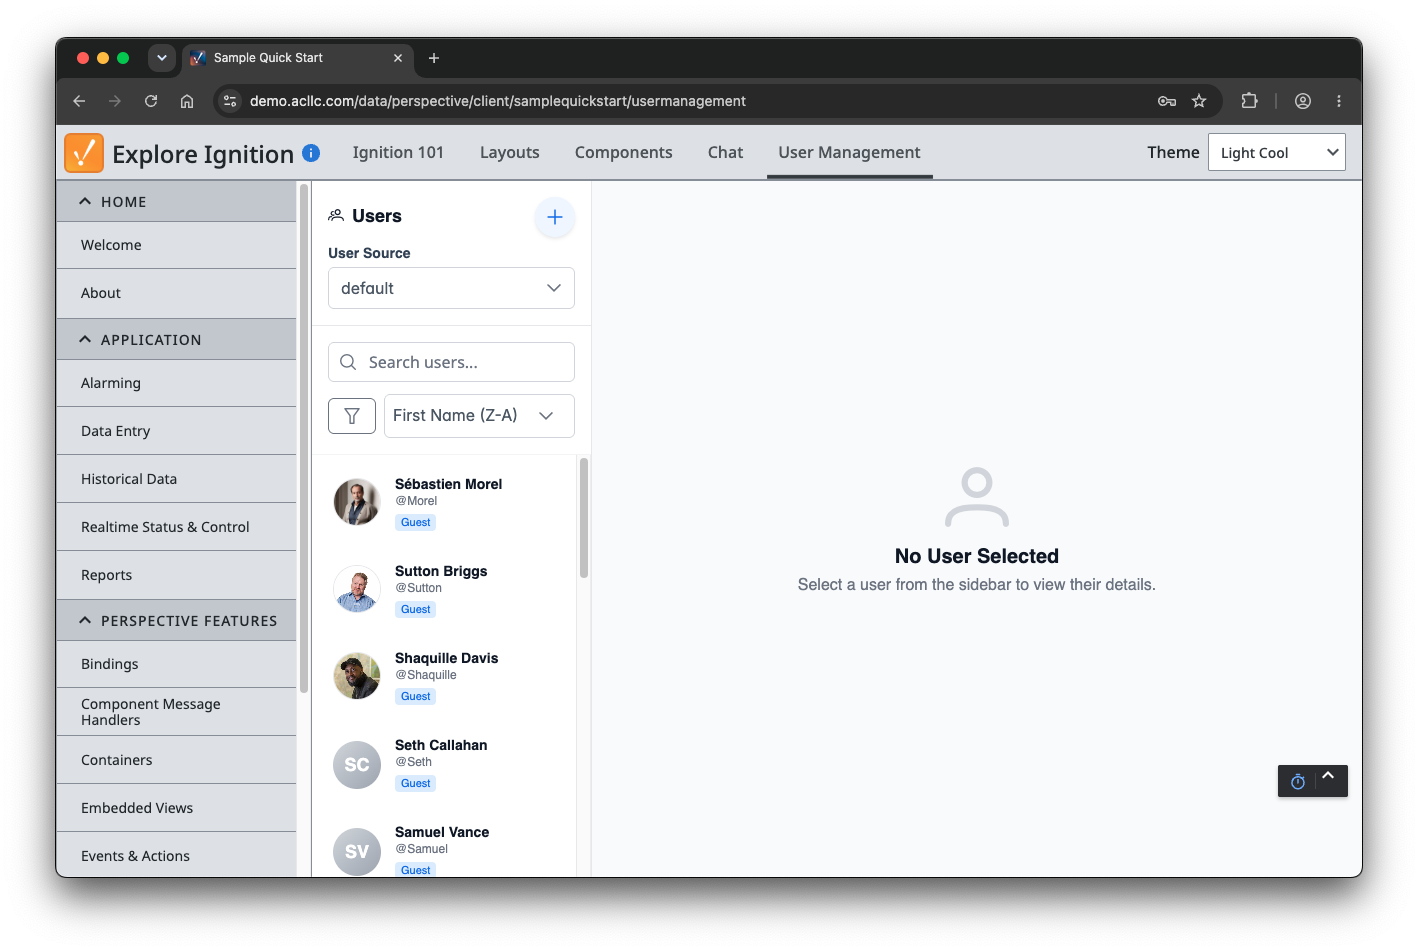Open the User Source default dropdown
1418x951 pixels.
point(451,288)
